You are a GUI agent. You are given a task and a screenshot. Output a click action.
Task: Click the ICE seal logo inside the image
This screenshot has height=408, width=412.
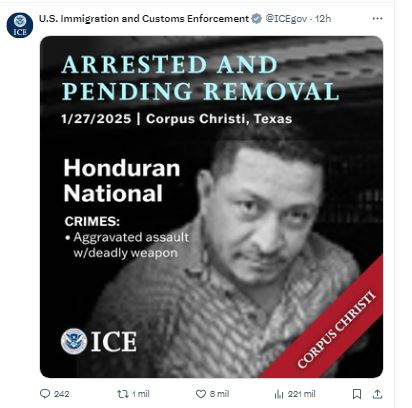point(74,341)
